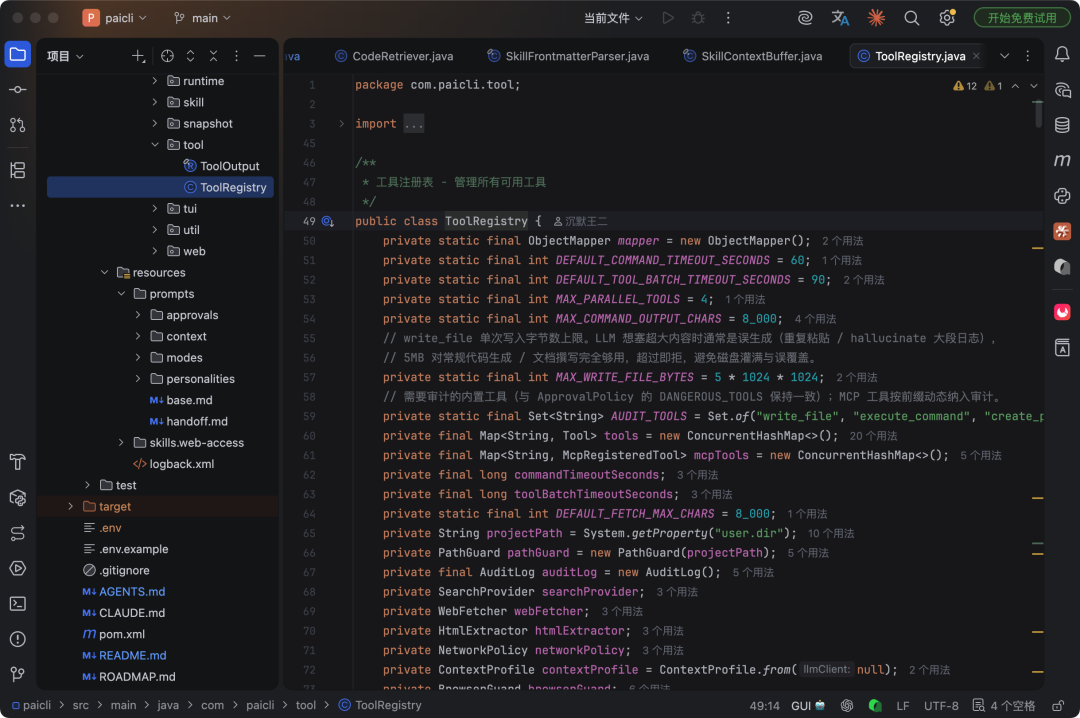Show the hidden tabs dropdown

1004,56
